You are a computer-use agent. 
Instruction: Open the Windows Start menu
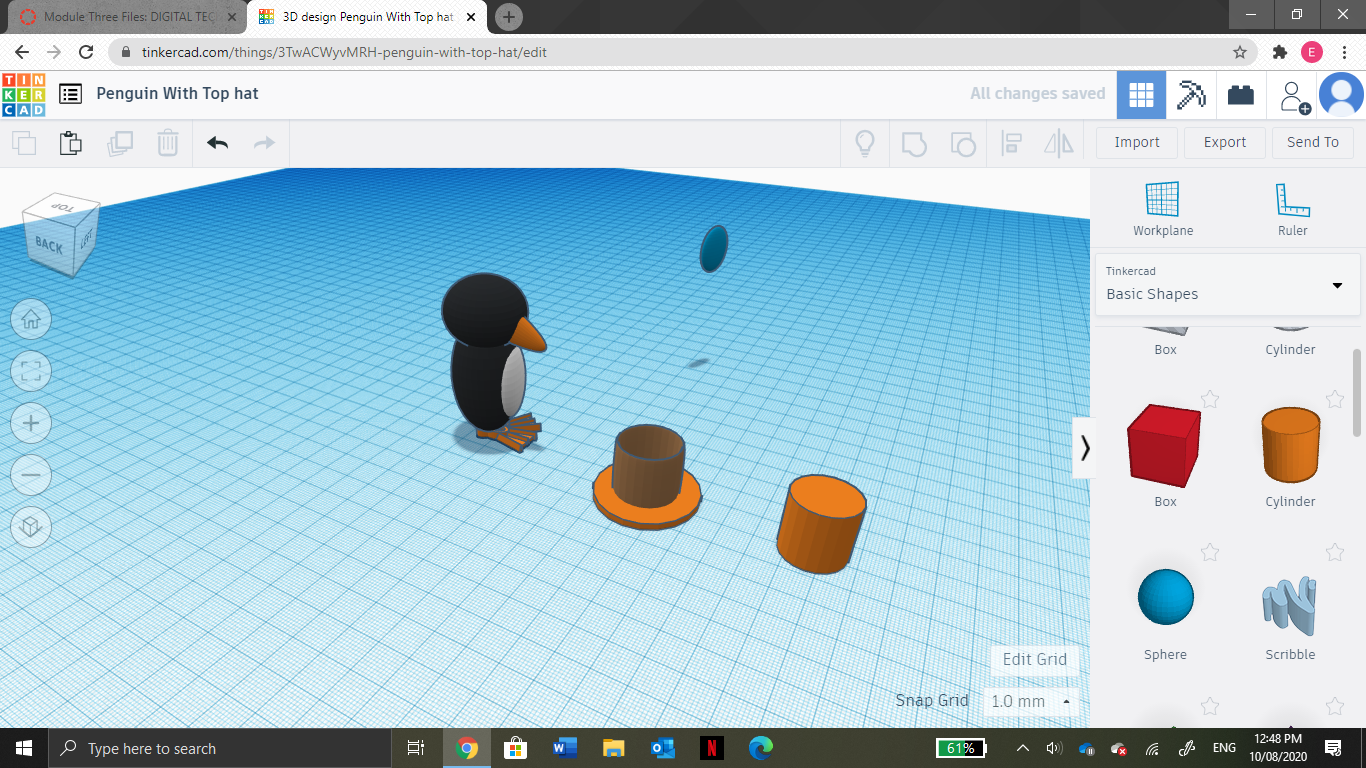point(24,748)
